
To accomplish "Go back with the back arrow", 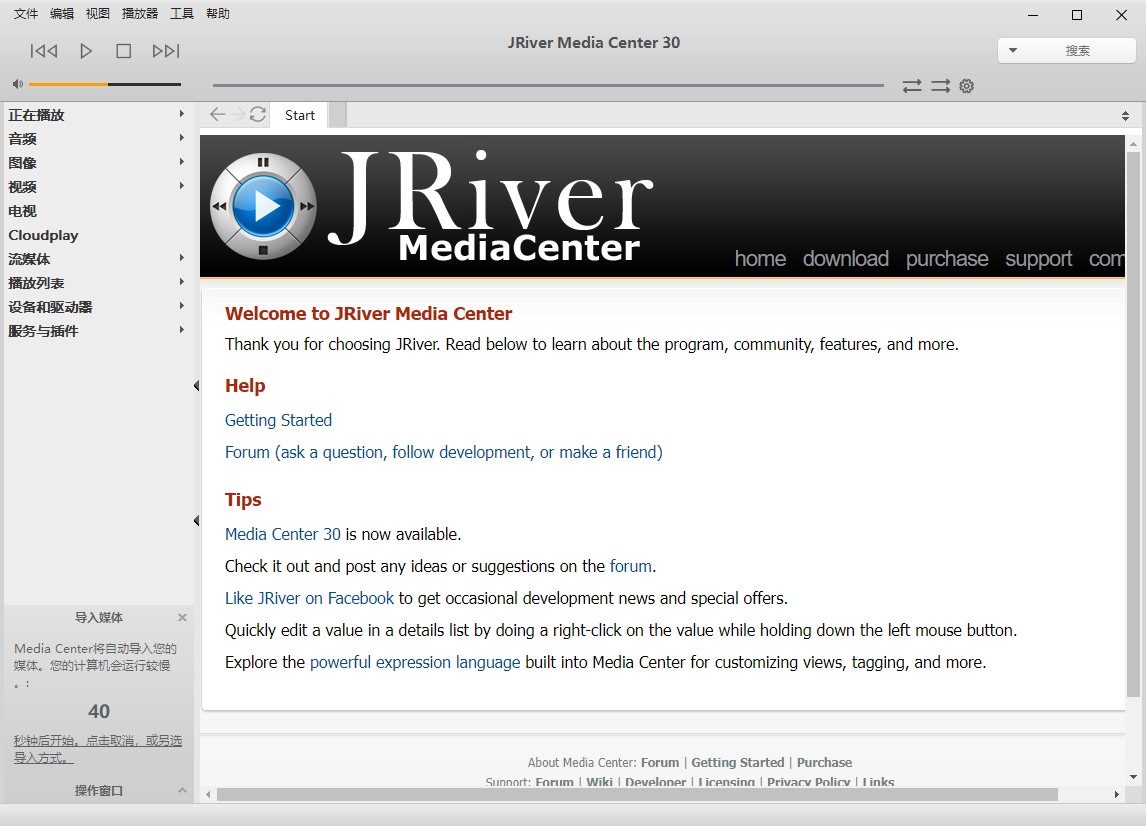I will pyautogui.click(x=217, y=115).
